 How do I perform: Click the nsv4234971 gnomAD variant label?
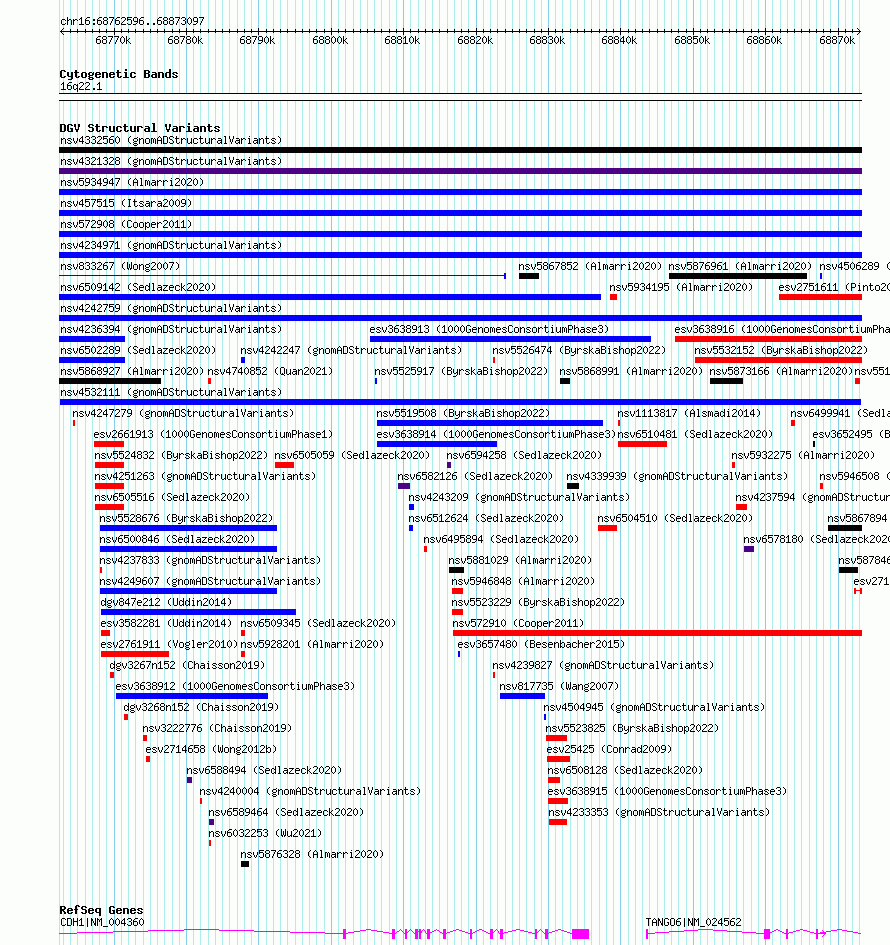coord(171,245)
